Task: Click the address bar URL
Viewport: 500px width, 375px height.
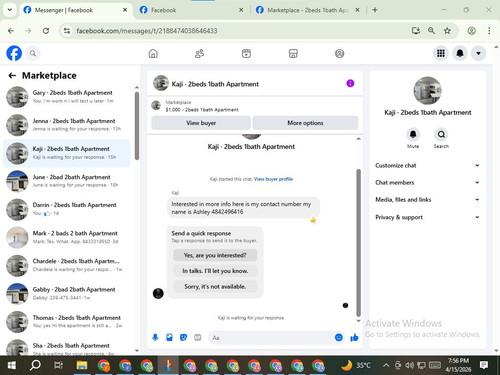Action: click(x=147, y=31)
